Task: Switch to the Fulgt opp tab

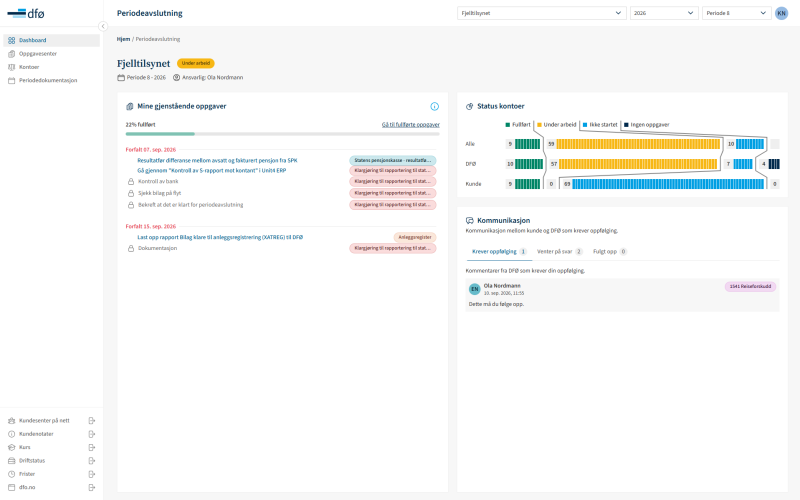Action: point(610,252)
